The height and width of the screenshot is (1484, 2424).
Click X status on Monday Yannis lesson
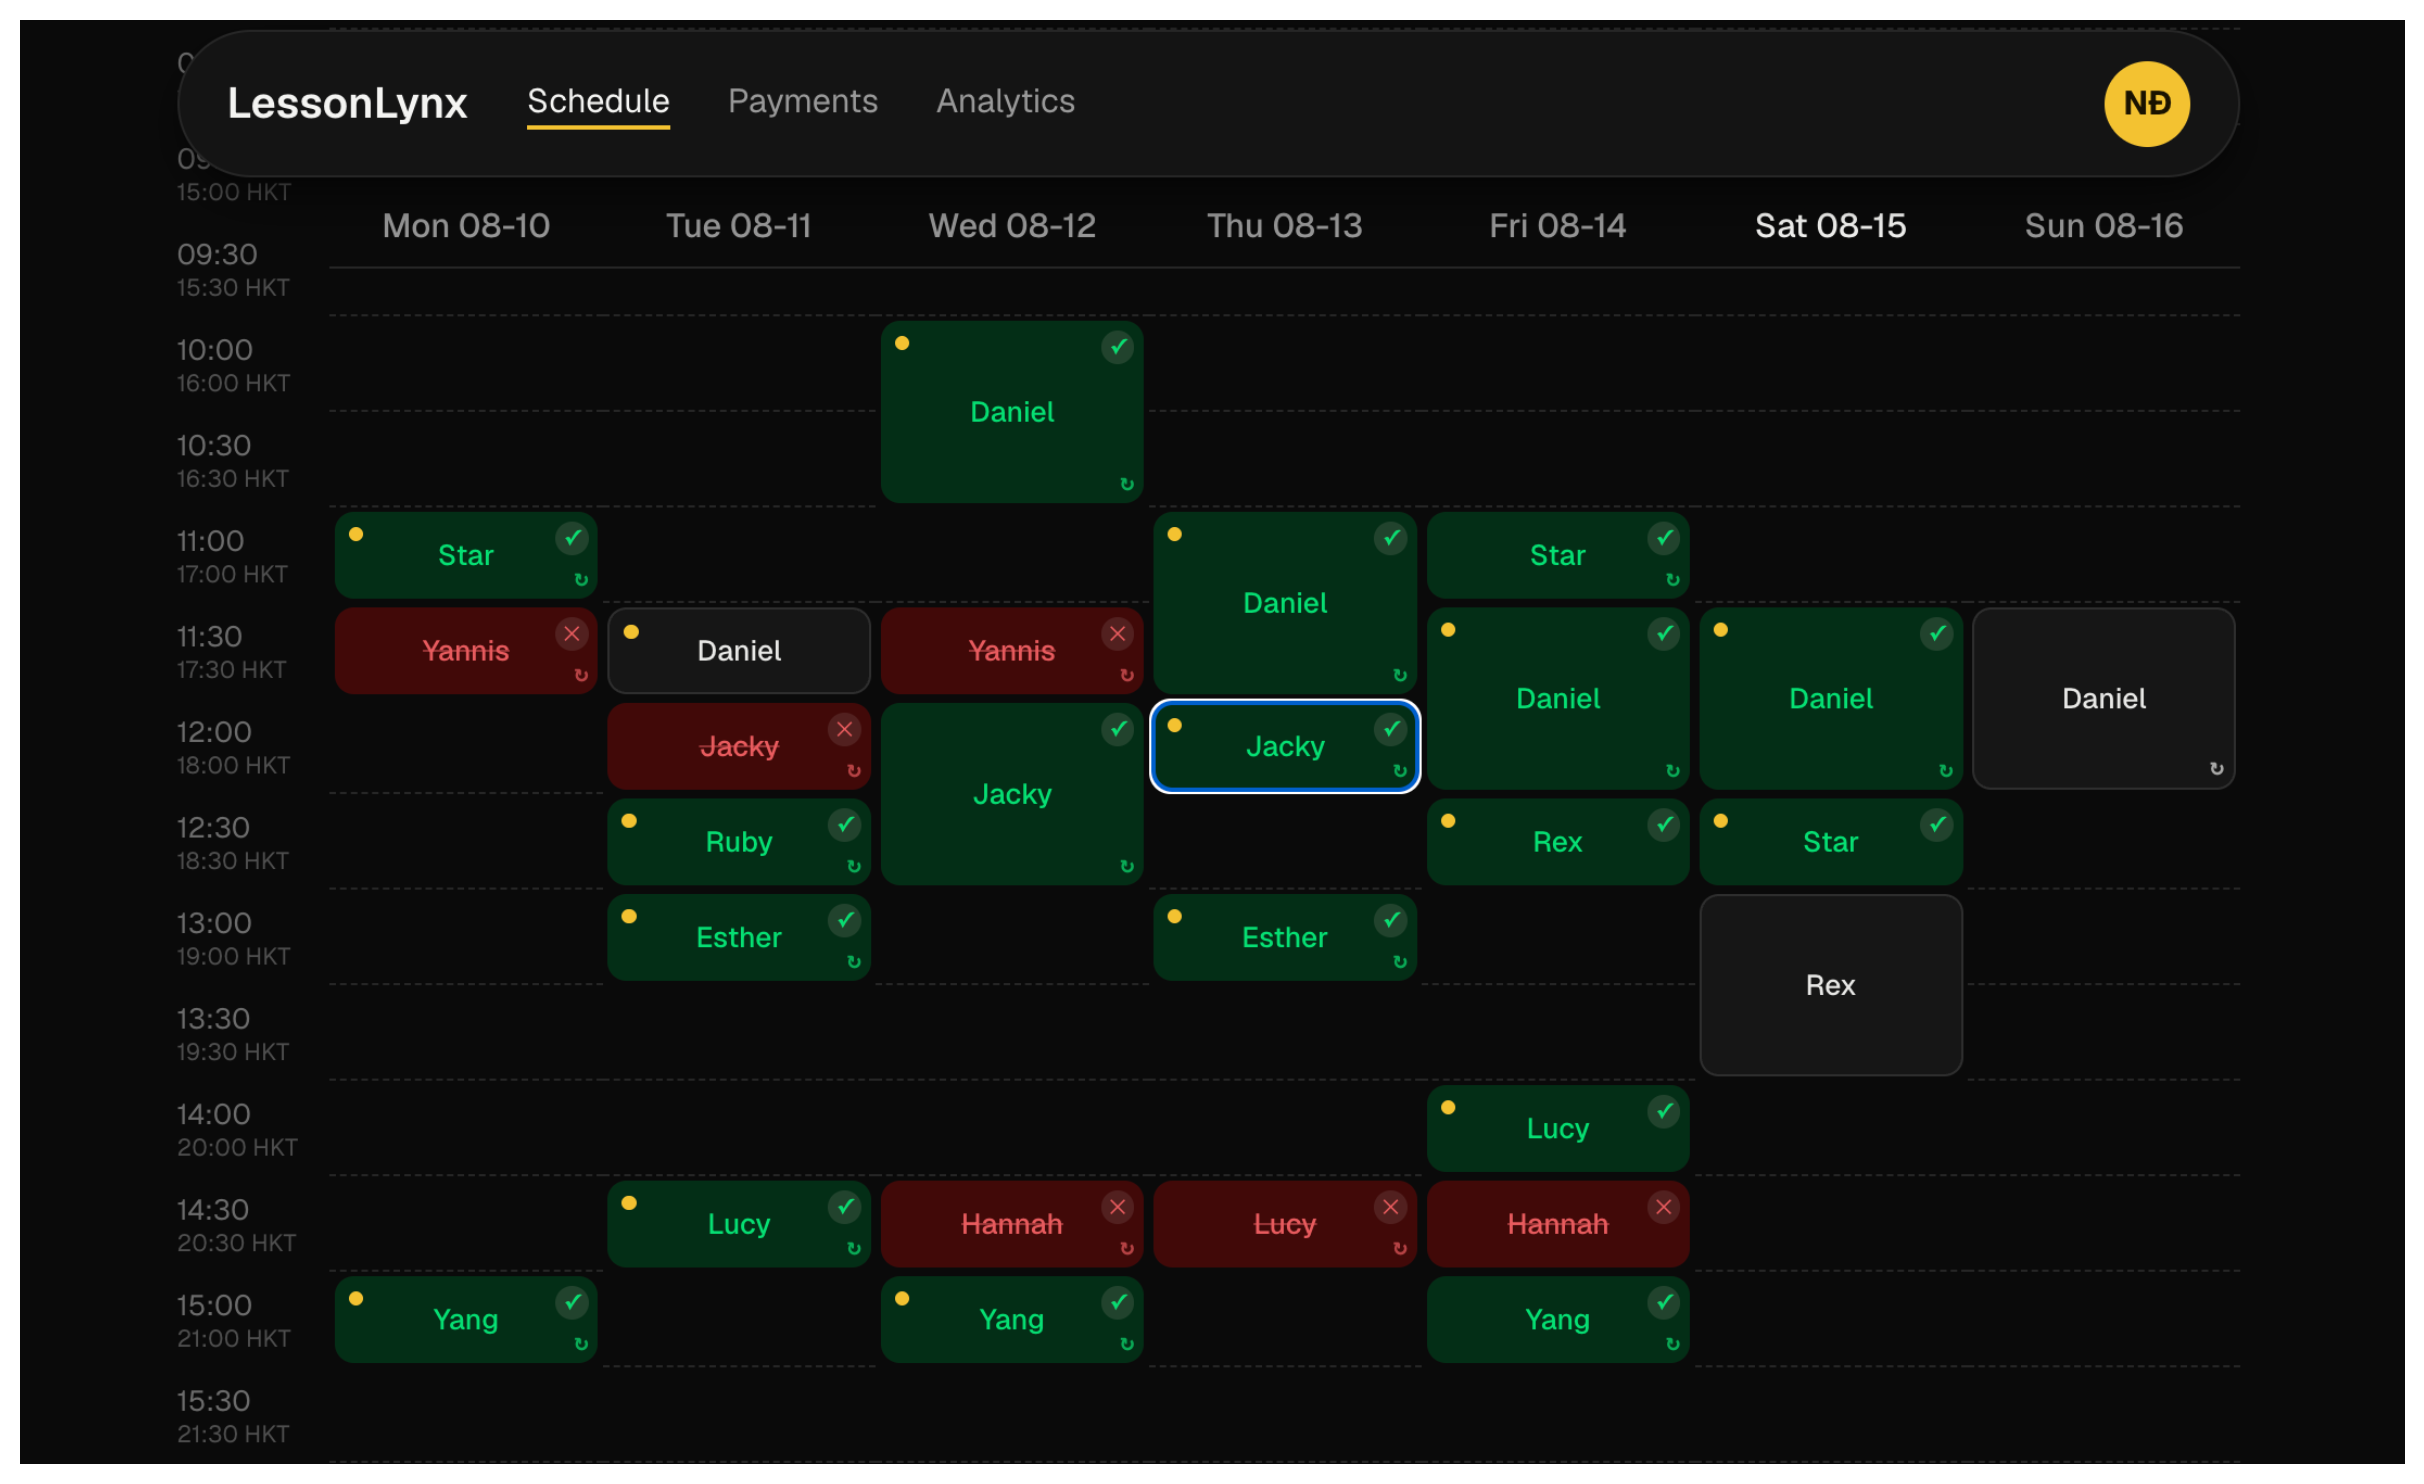tap(571, 634)
